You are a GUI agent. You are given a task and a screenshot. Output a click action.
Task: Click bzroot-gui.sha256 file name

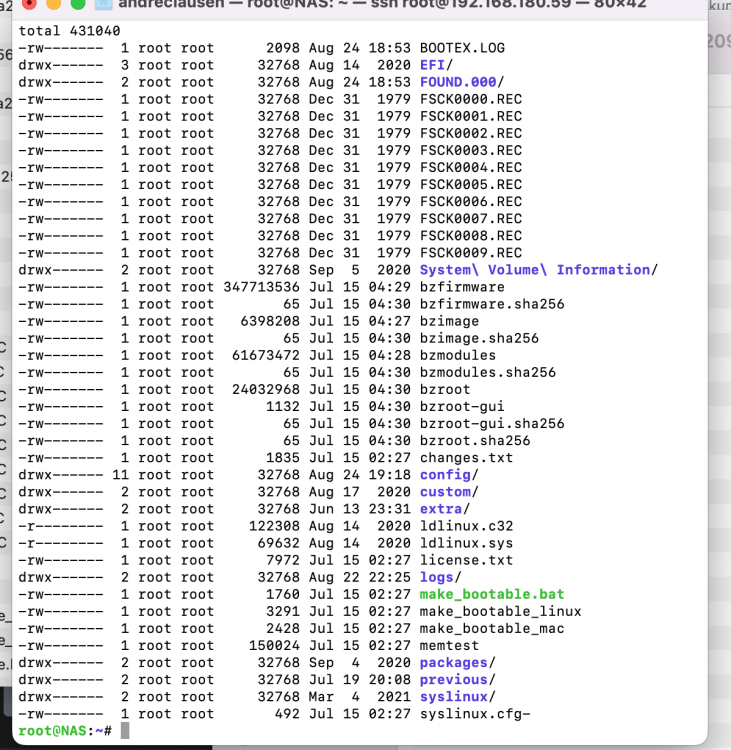coord(492,424)
